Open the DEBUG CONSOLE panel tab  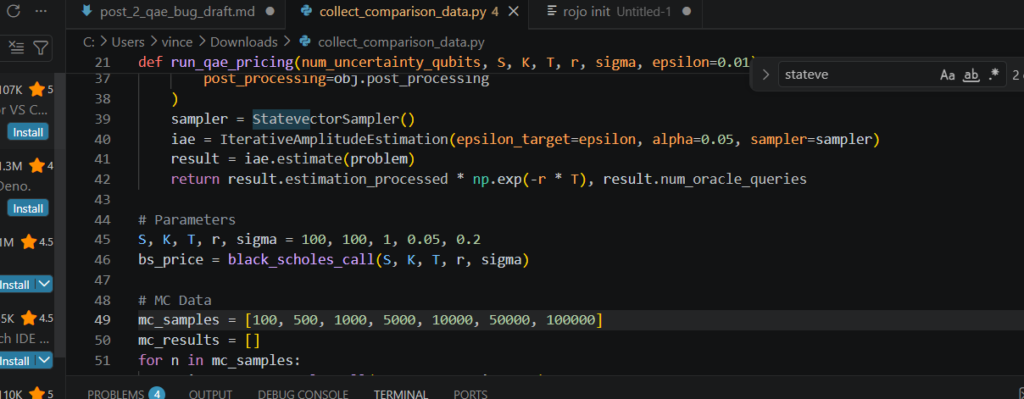(303, 394)
